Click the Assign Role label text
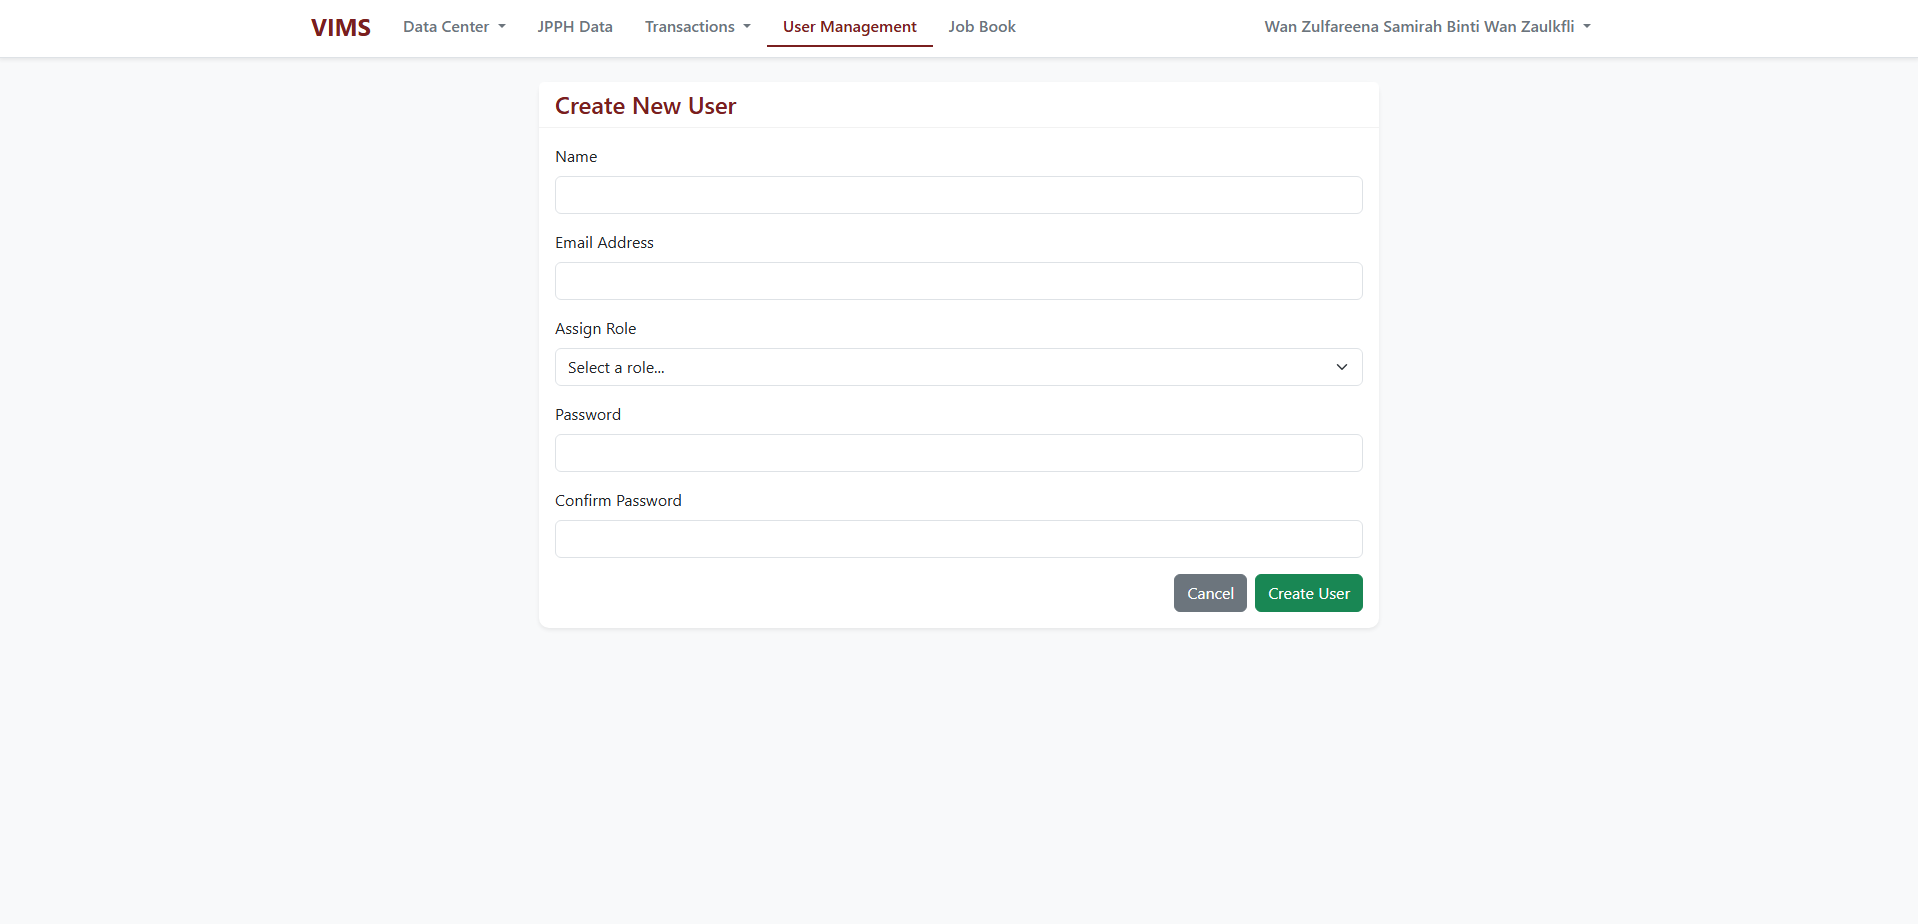 pos(595,329)
